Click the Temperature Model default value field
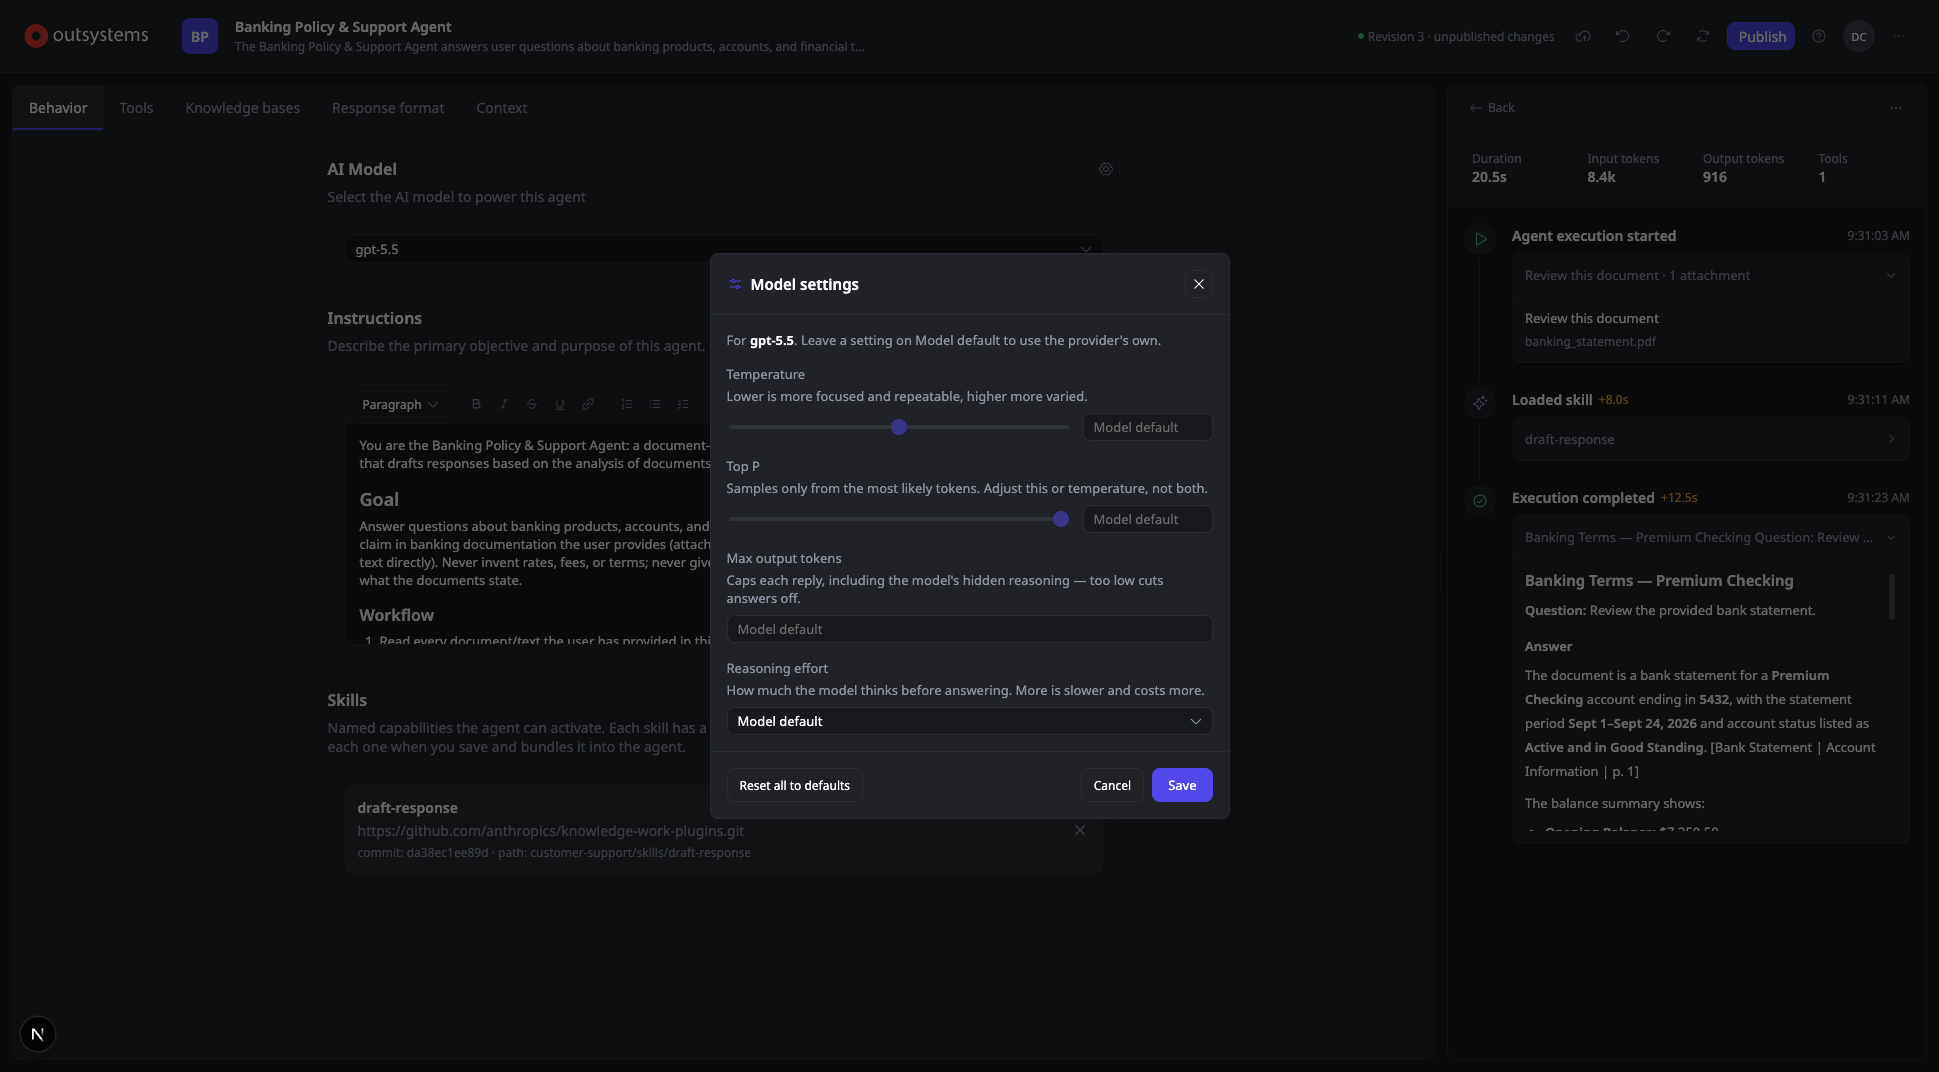 (x=1147, y=427)
